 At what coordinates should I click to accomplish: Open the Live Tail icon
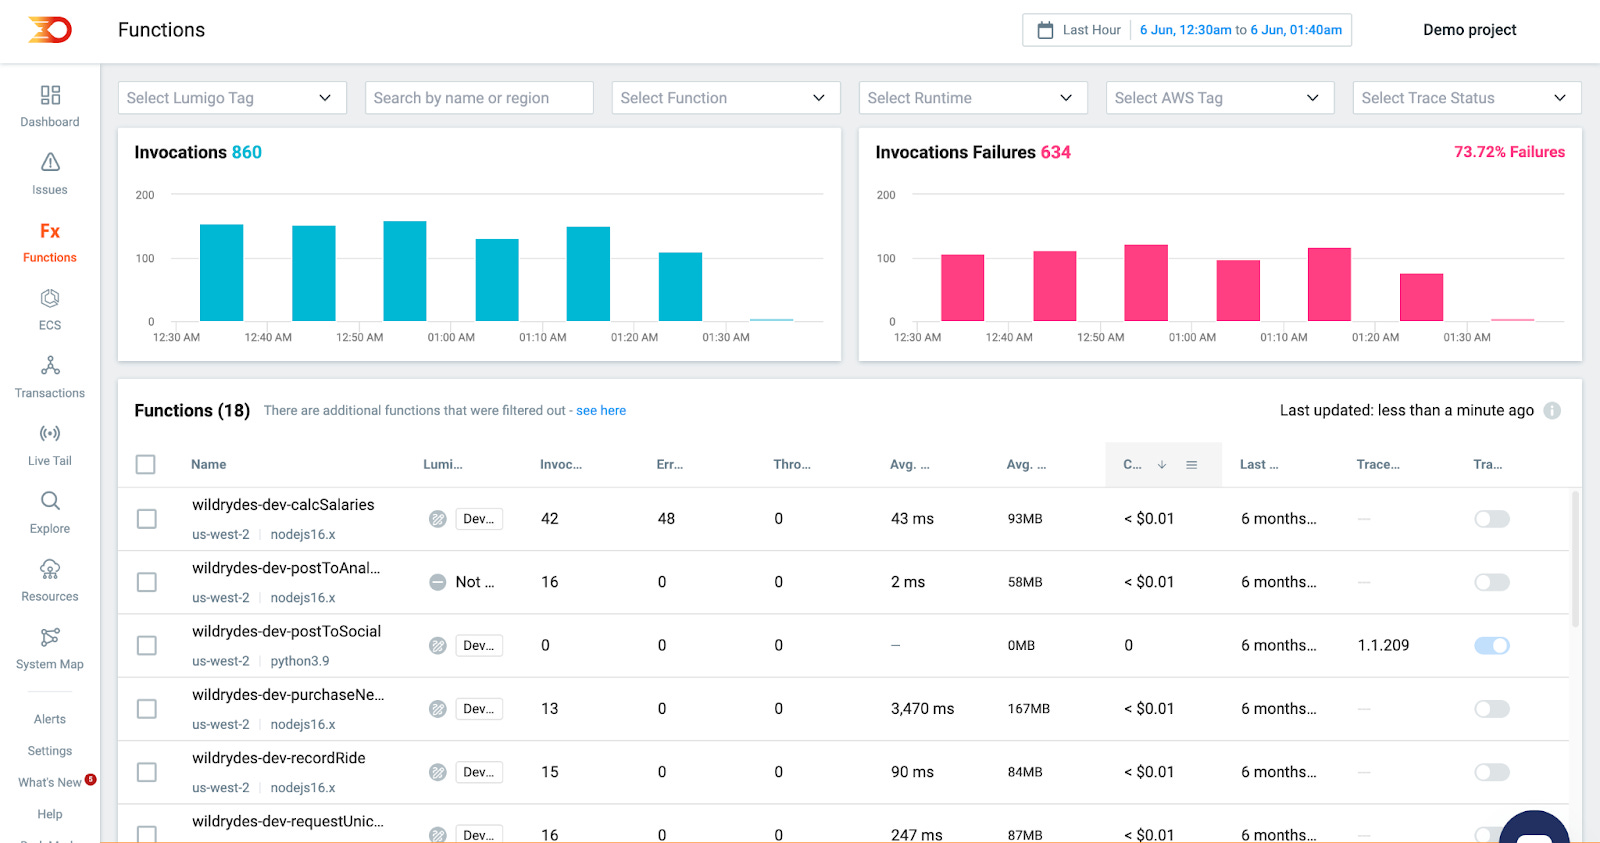50,433
